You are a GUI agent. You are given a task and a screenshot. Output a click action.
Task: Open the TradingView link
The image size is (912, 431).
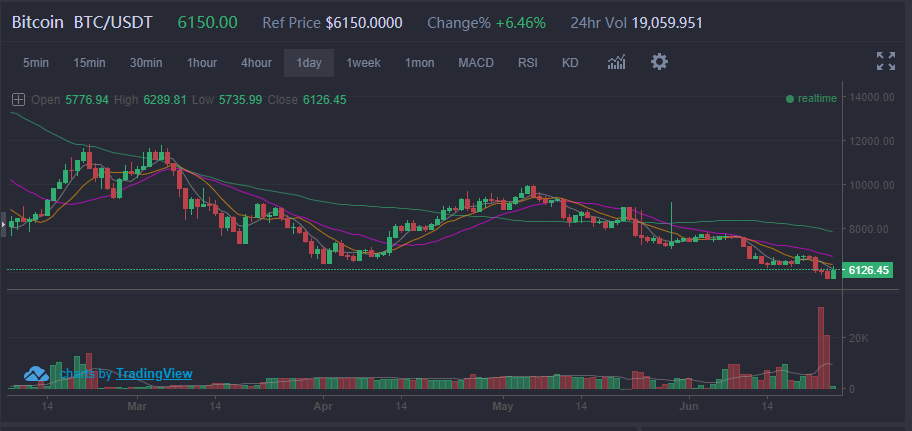(154, 374)
